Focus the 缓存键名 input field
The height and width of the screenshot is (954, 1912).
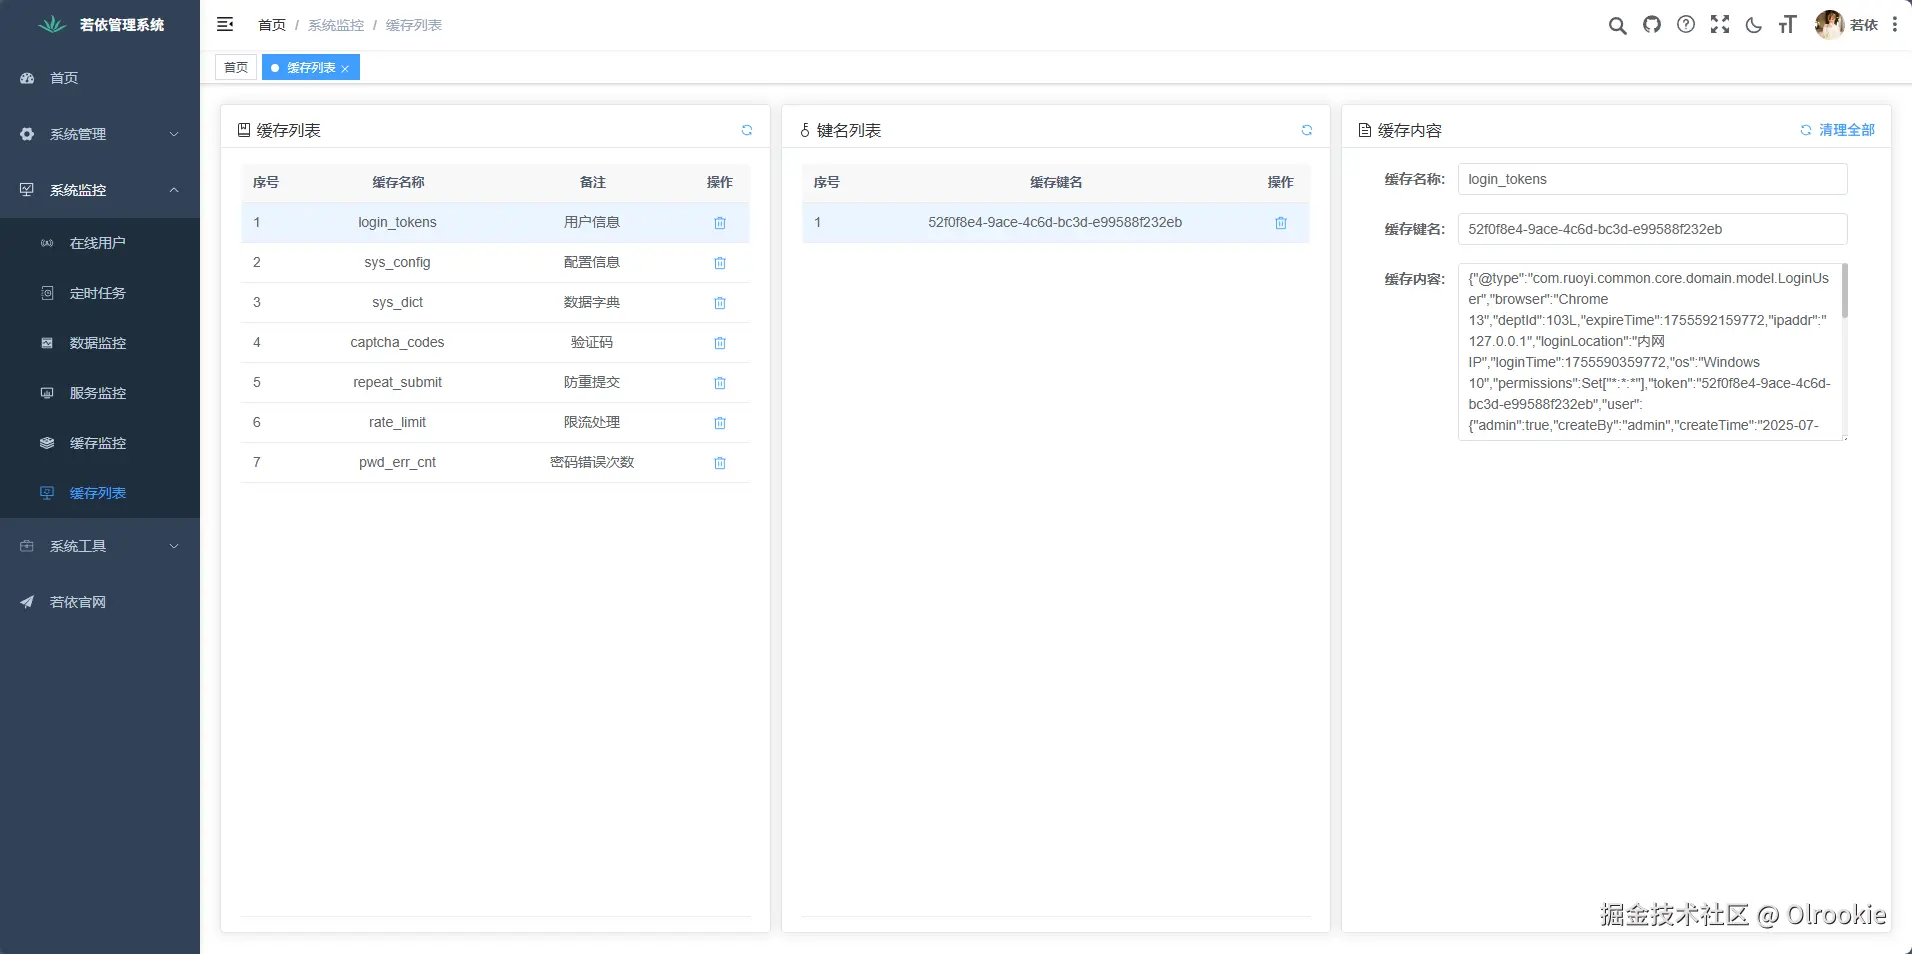pos(1652,229)
